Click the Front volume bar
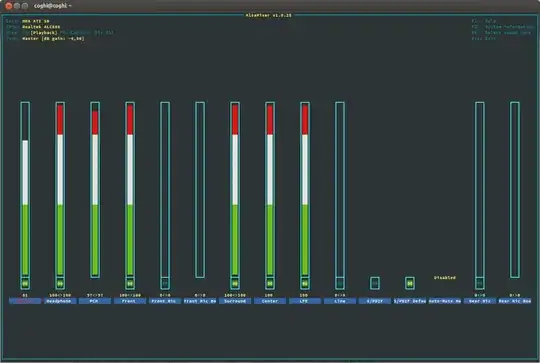The image size is (540, 363). pos(130,189)
